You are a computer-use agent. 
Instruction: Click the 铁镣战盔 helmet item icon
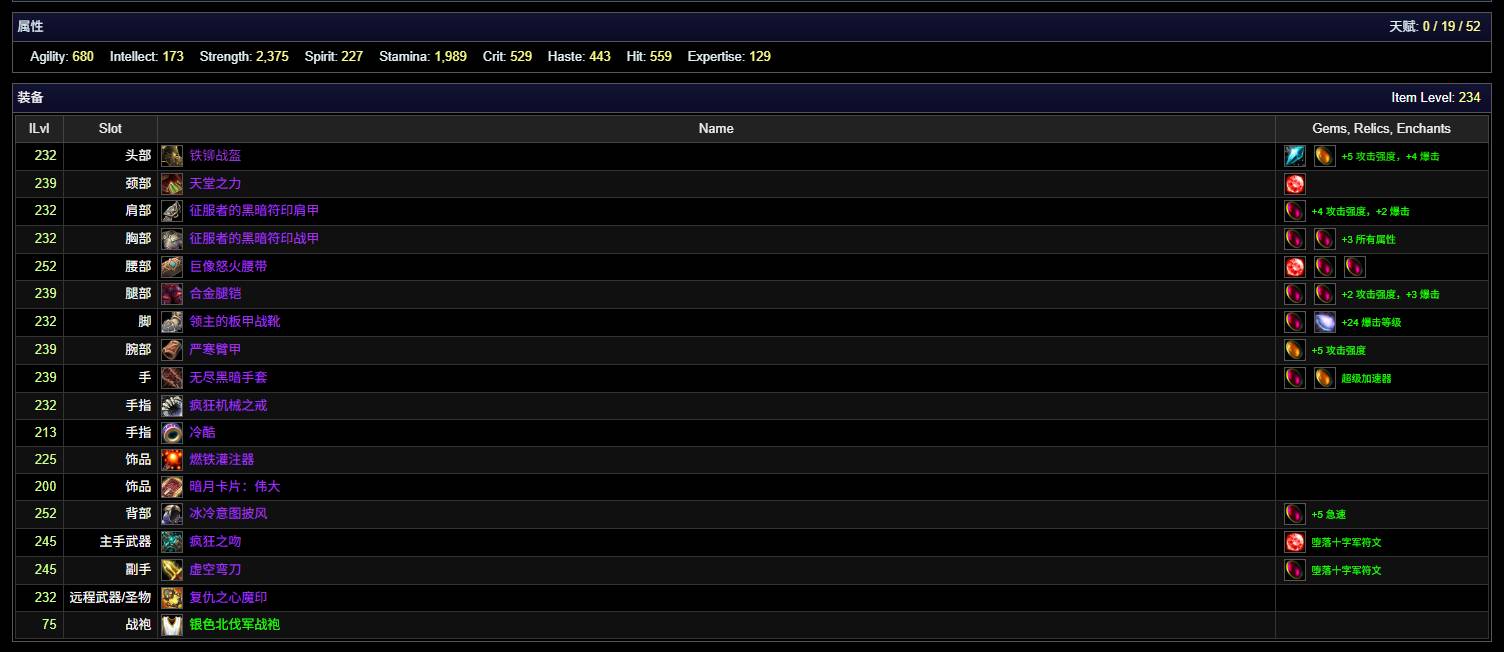click(x=172, y=156)
